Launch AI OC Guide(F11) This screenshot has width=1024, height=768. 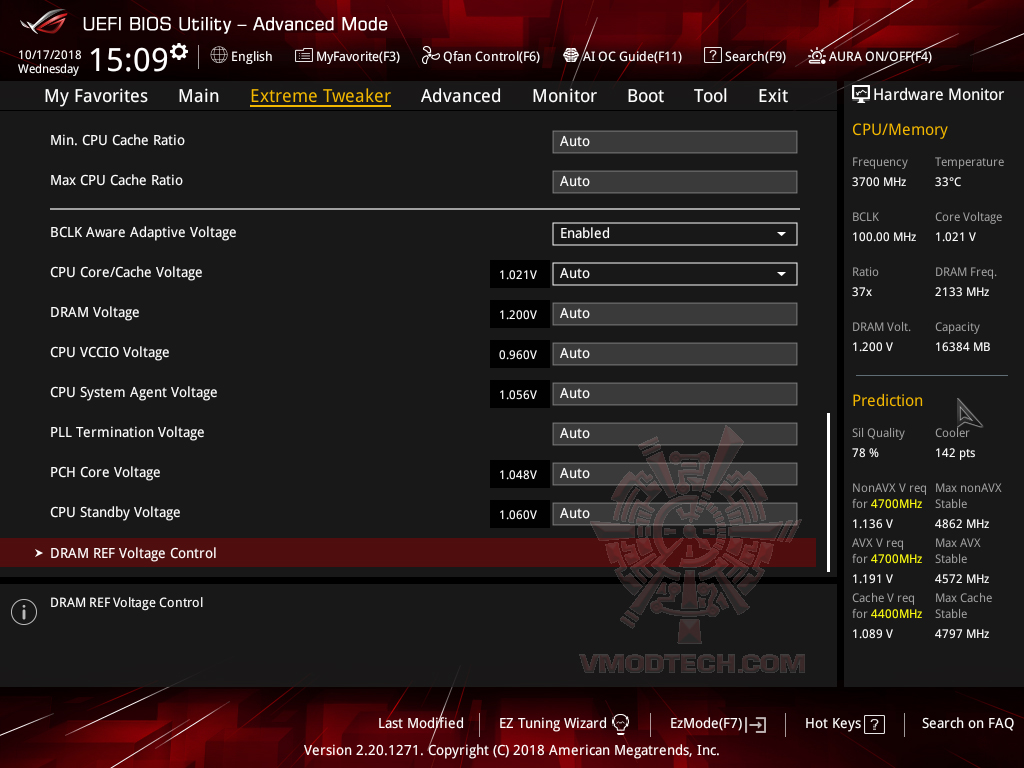point(622,56)
